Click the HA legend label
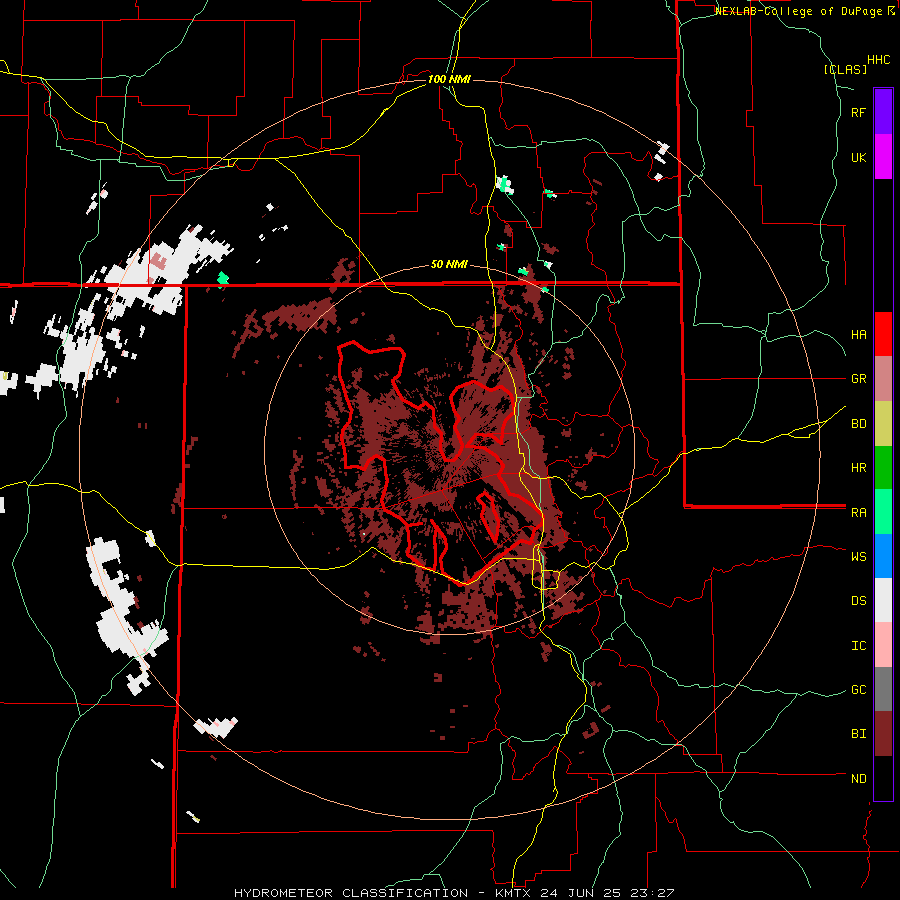Image resolution: width=900 pixels, height=900 pixels. tap(858, 334)
